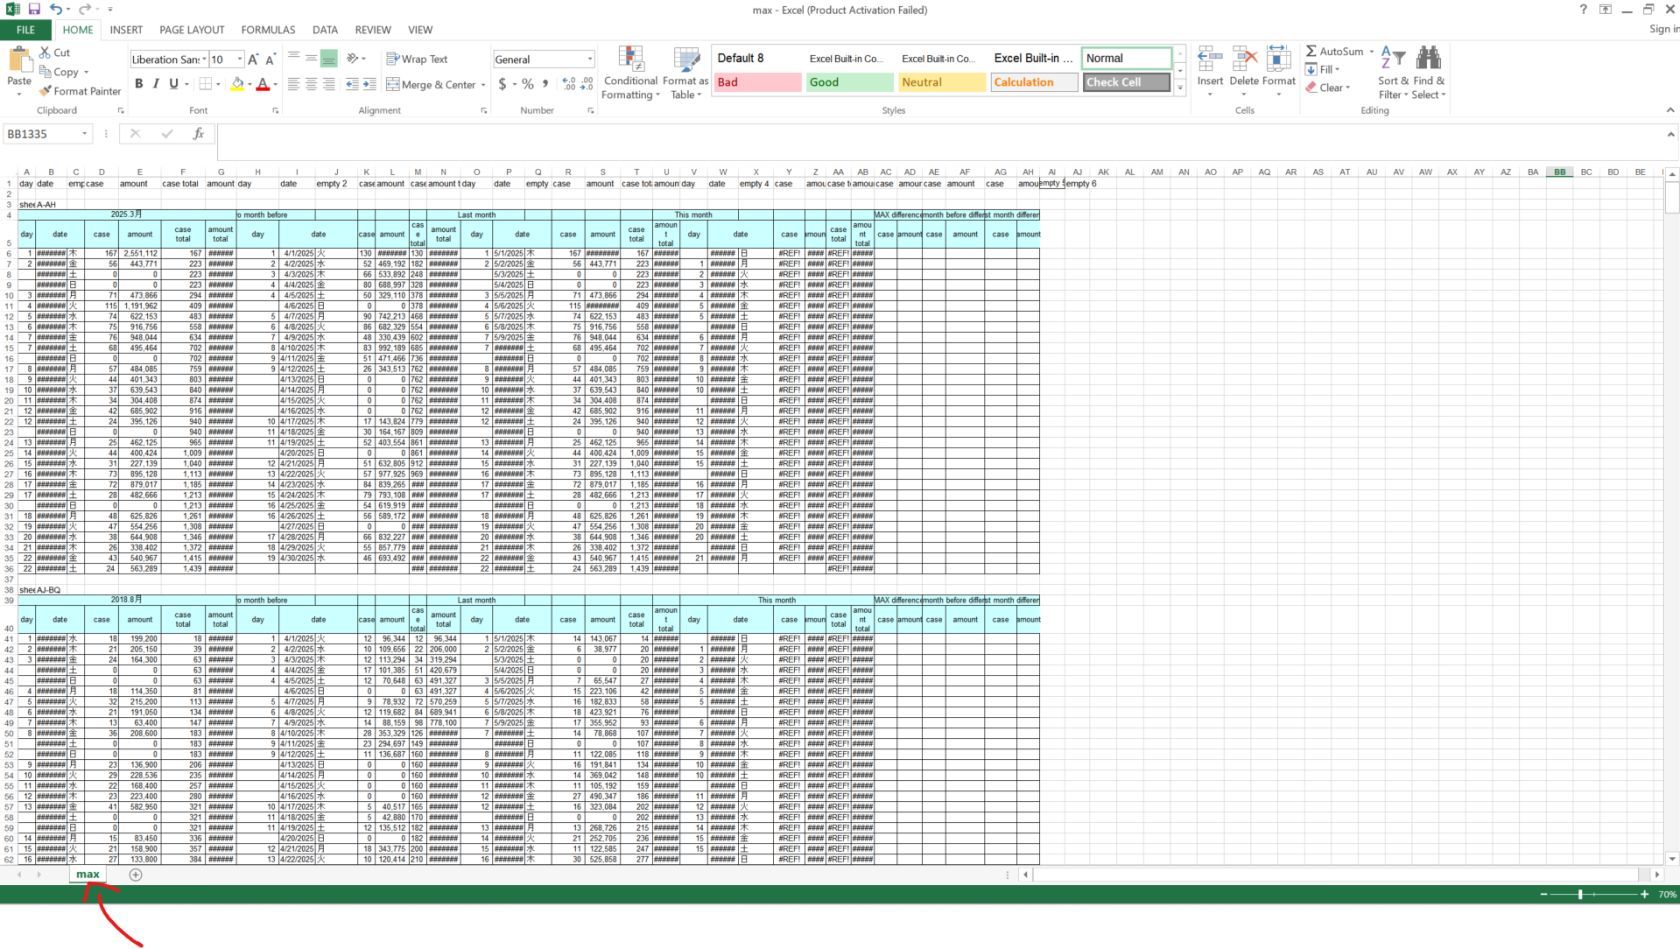Save the workbook with the floppy icon
The image size is (1680, 949).
point(34,9)
